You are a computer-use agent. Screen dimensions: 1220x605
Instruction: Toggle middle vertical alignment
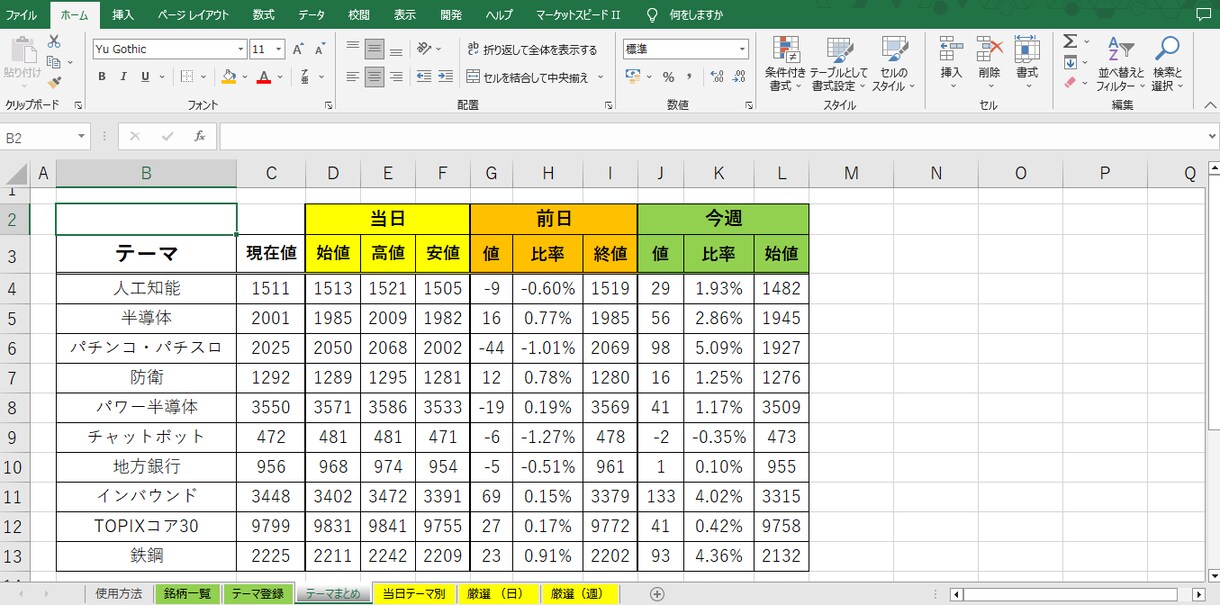[x=374, y=49]
